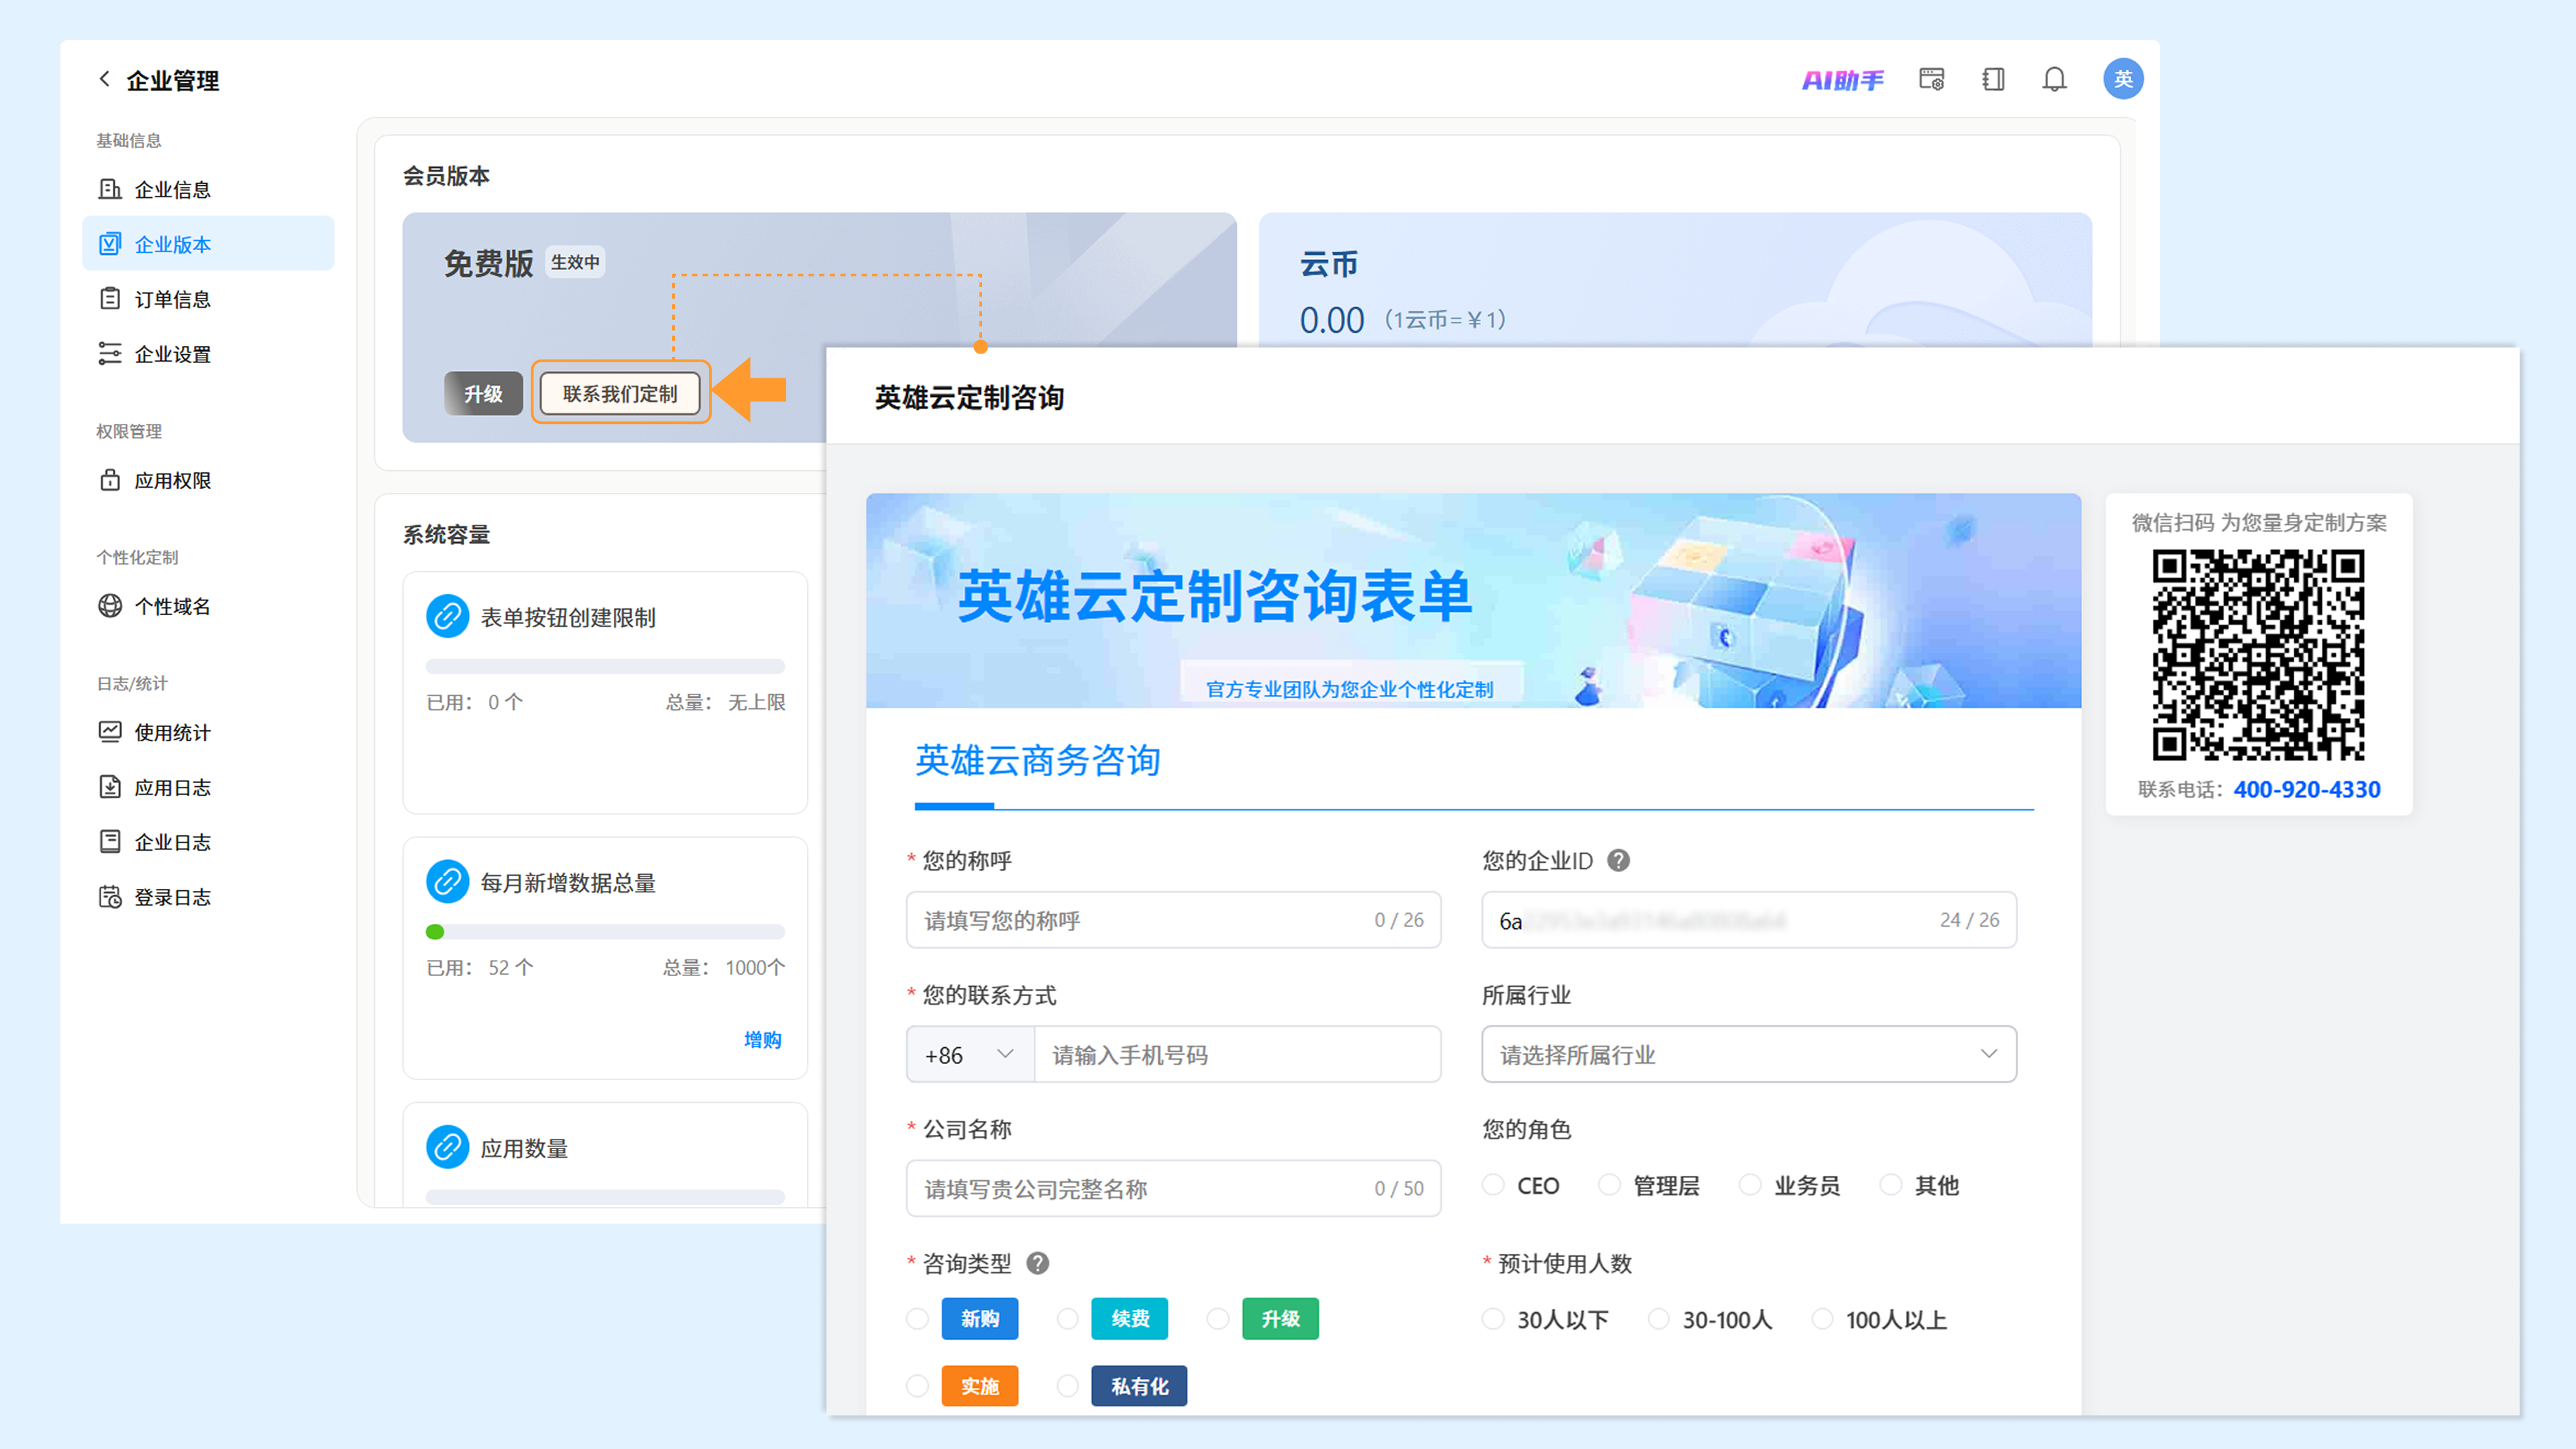Open the window settings icon in header

(1932, 79)
